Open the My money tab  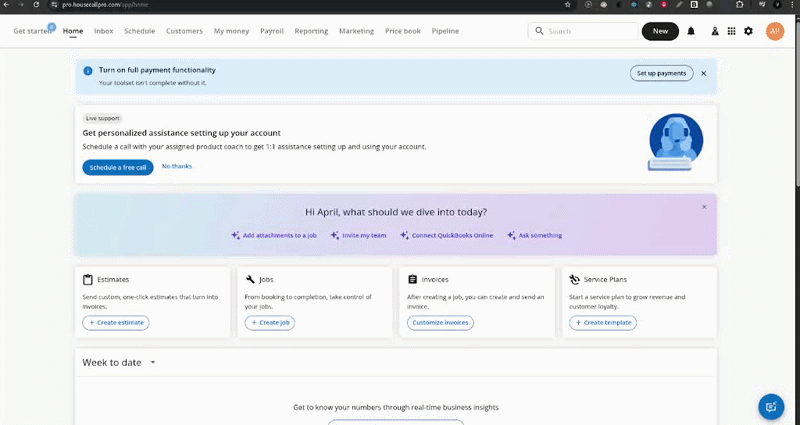pyautogui.click(x=231, y=31)
